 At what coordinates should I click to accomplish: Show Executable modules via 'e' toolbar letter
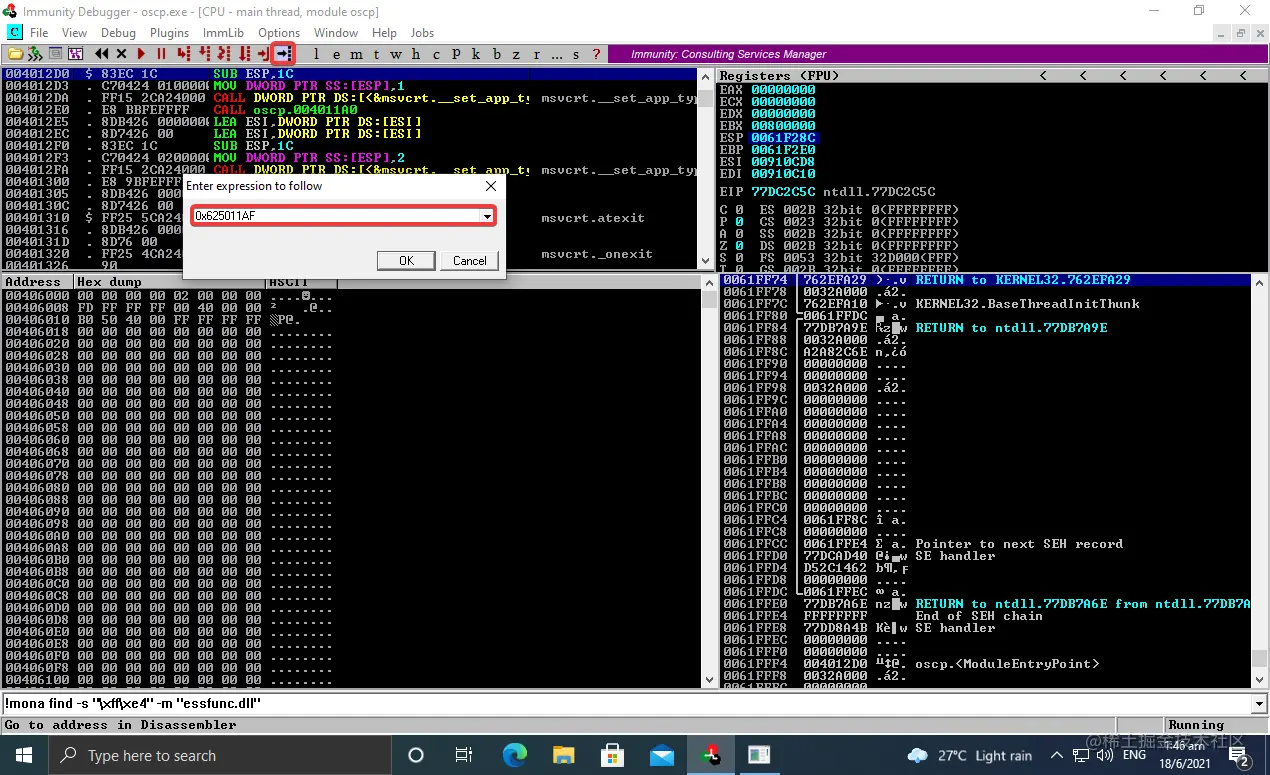(x=336, y=54)
